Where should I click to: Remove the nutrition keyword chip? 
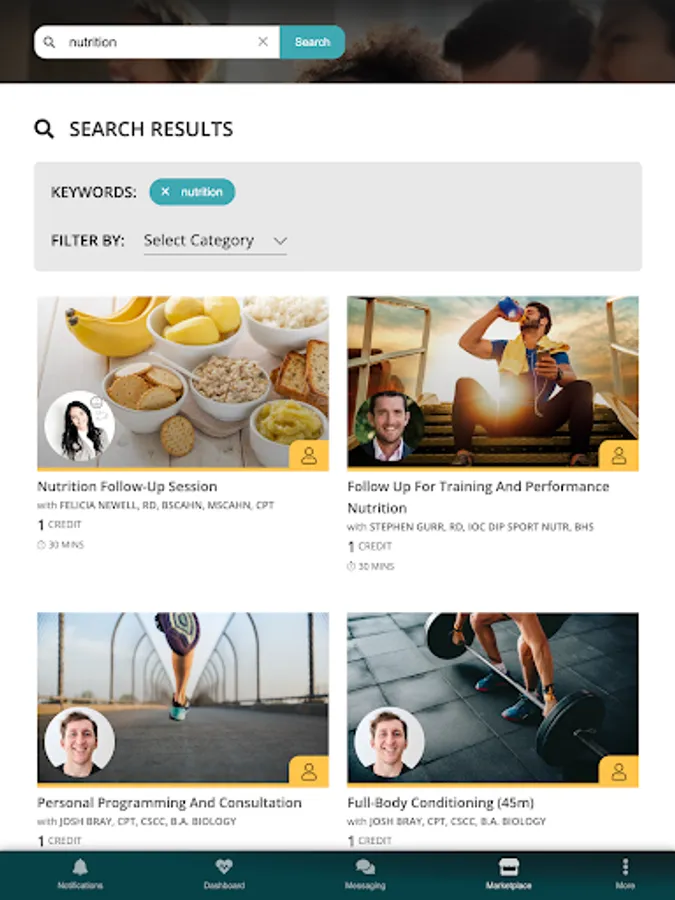pos(165,192)
